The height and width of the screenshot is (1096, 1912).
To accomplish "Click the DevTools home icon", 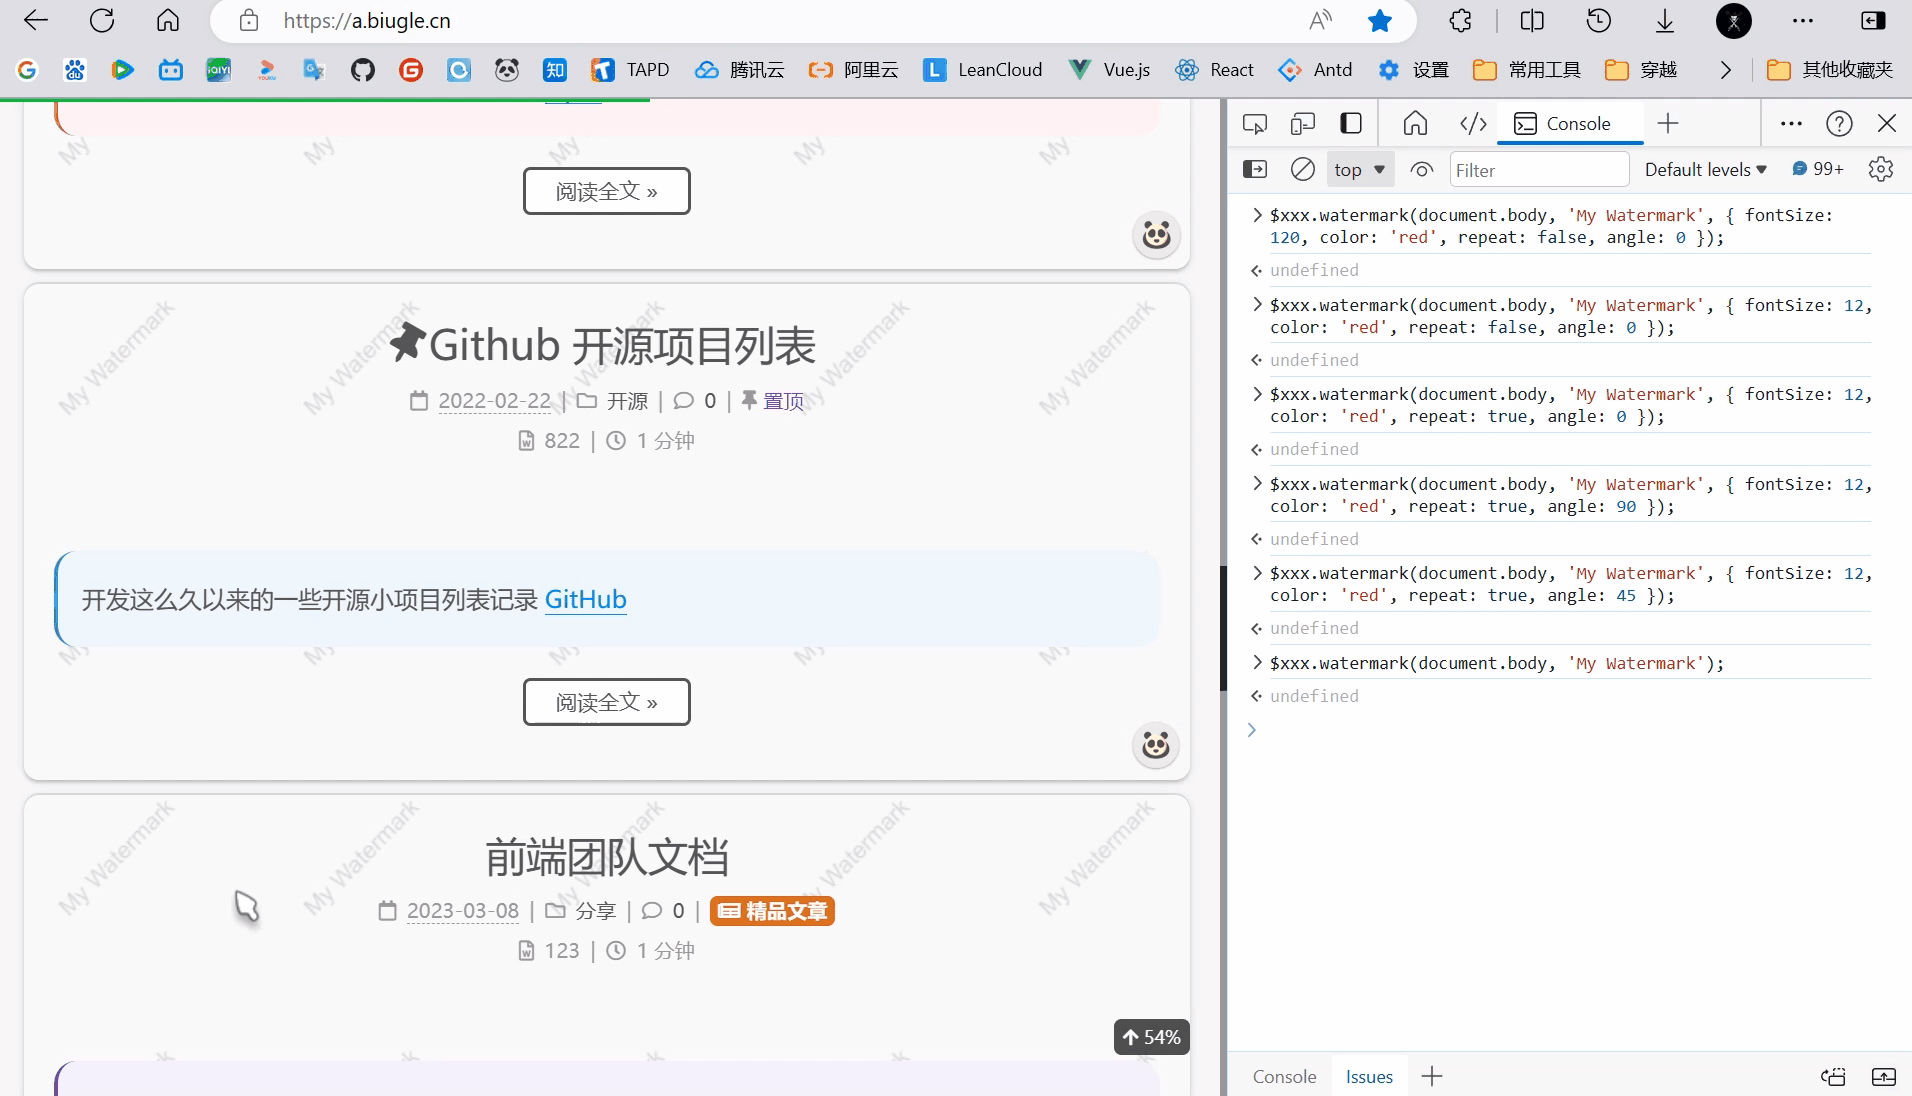I will [x=1414, y=123].
